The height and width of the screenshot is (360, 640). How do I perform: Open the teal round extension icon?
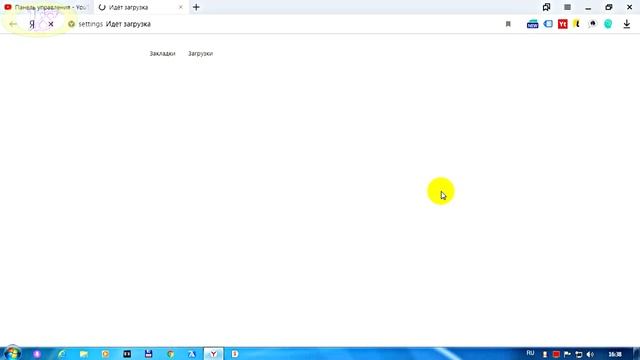tap(608, 24)
